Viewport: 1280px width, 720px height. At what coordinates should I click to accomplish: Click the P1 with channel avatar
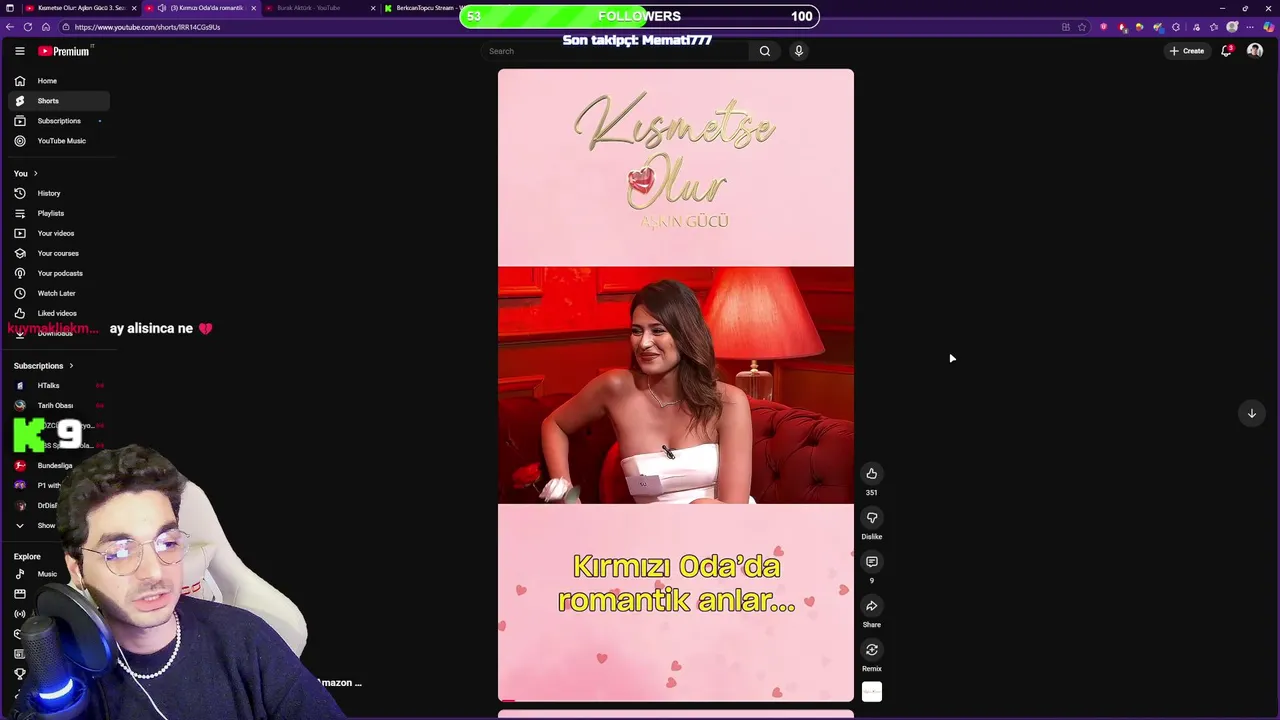pos(20,485)
